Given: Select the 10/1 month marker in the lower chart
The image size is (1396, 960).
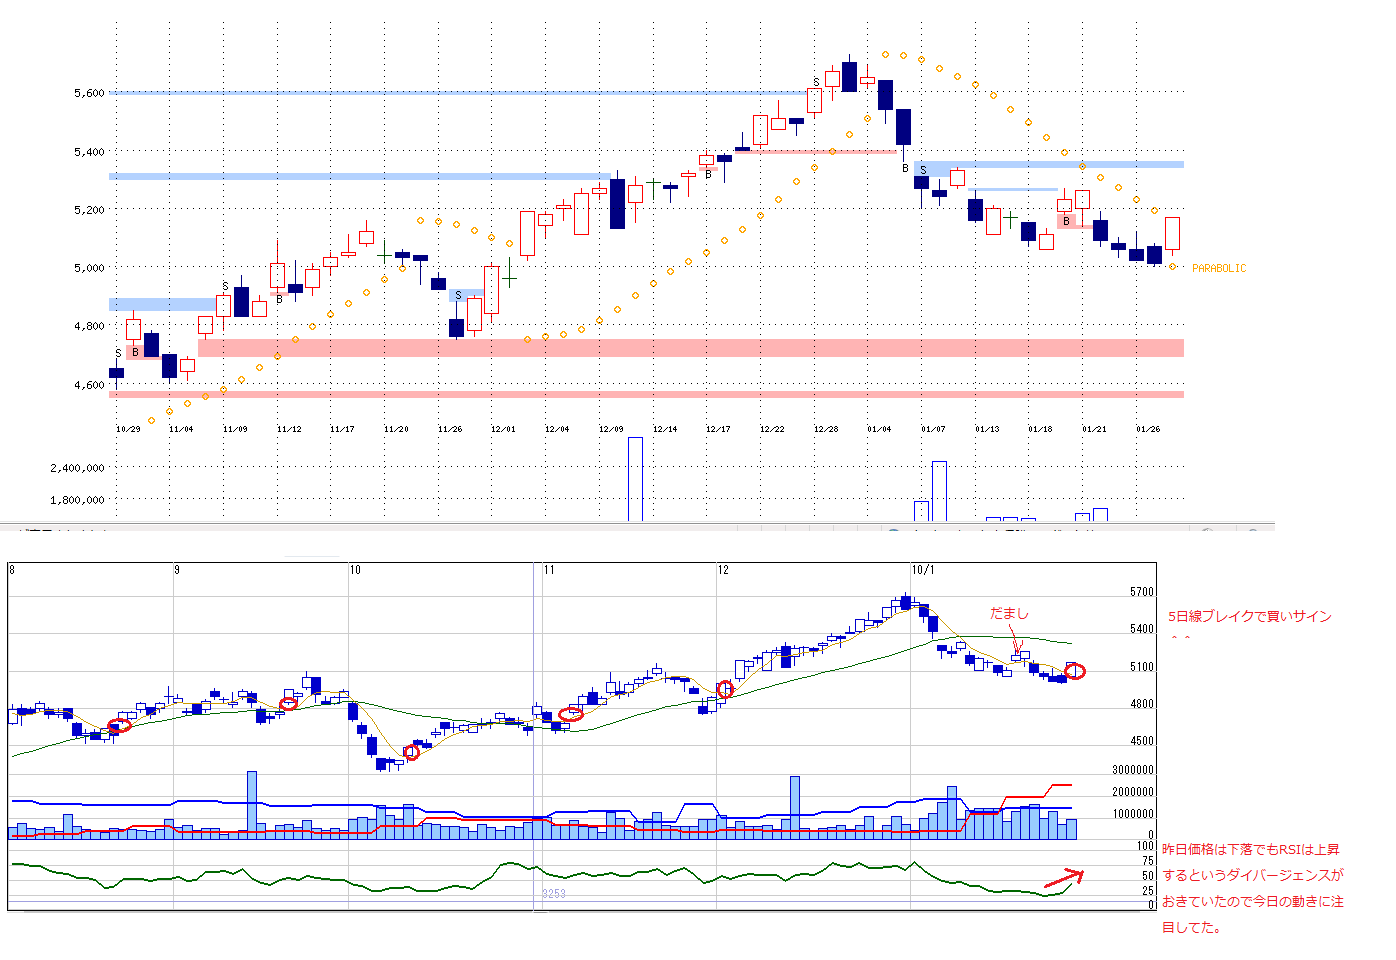Looking at the screenshot, I should [x=923, y=570].
